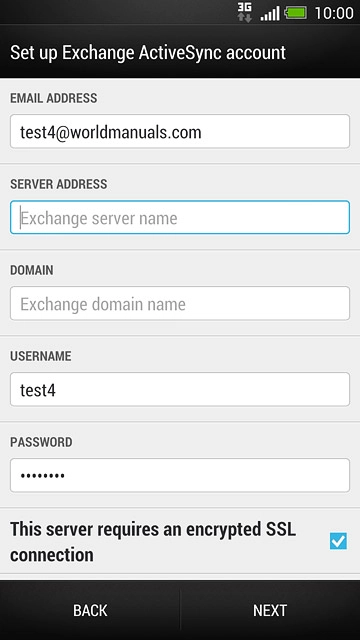This screenshot has width=360, height=640.
Task: Tap the 10:00 clock in status bar
Action: point(334,13)
